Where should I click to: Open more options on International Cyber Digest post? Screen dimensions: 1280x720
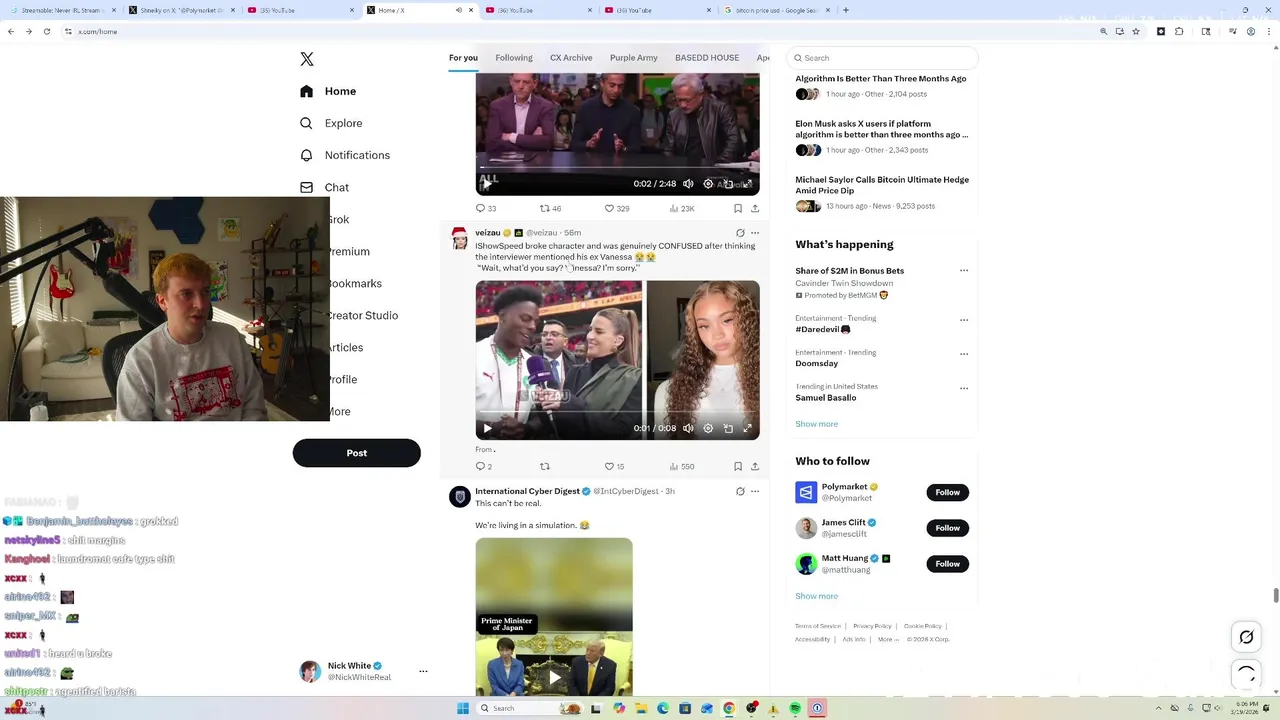pyautogui.click(x=755, y=491)
